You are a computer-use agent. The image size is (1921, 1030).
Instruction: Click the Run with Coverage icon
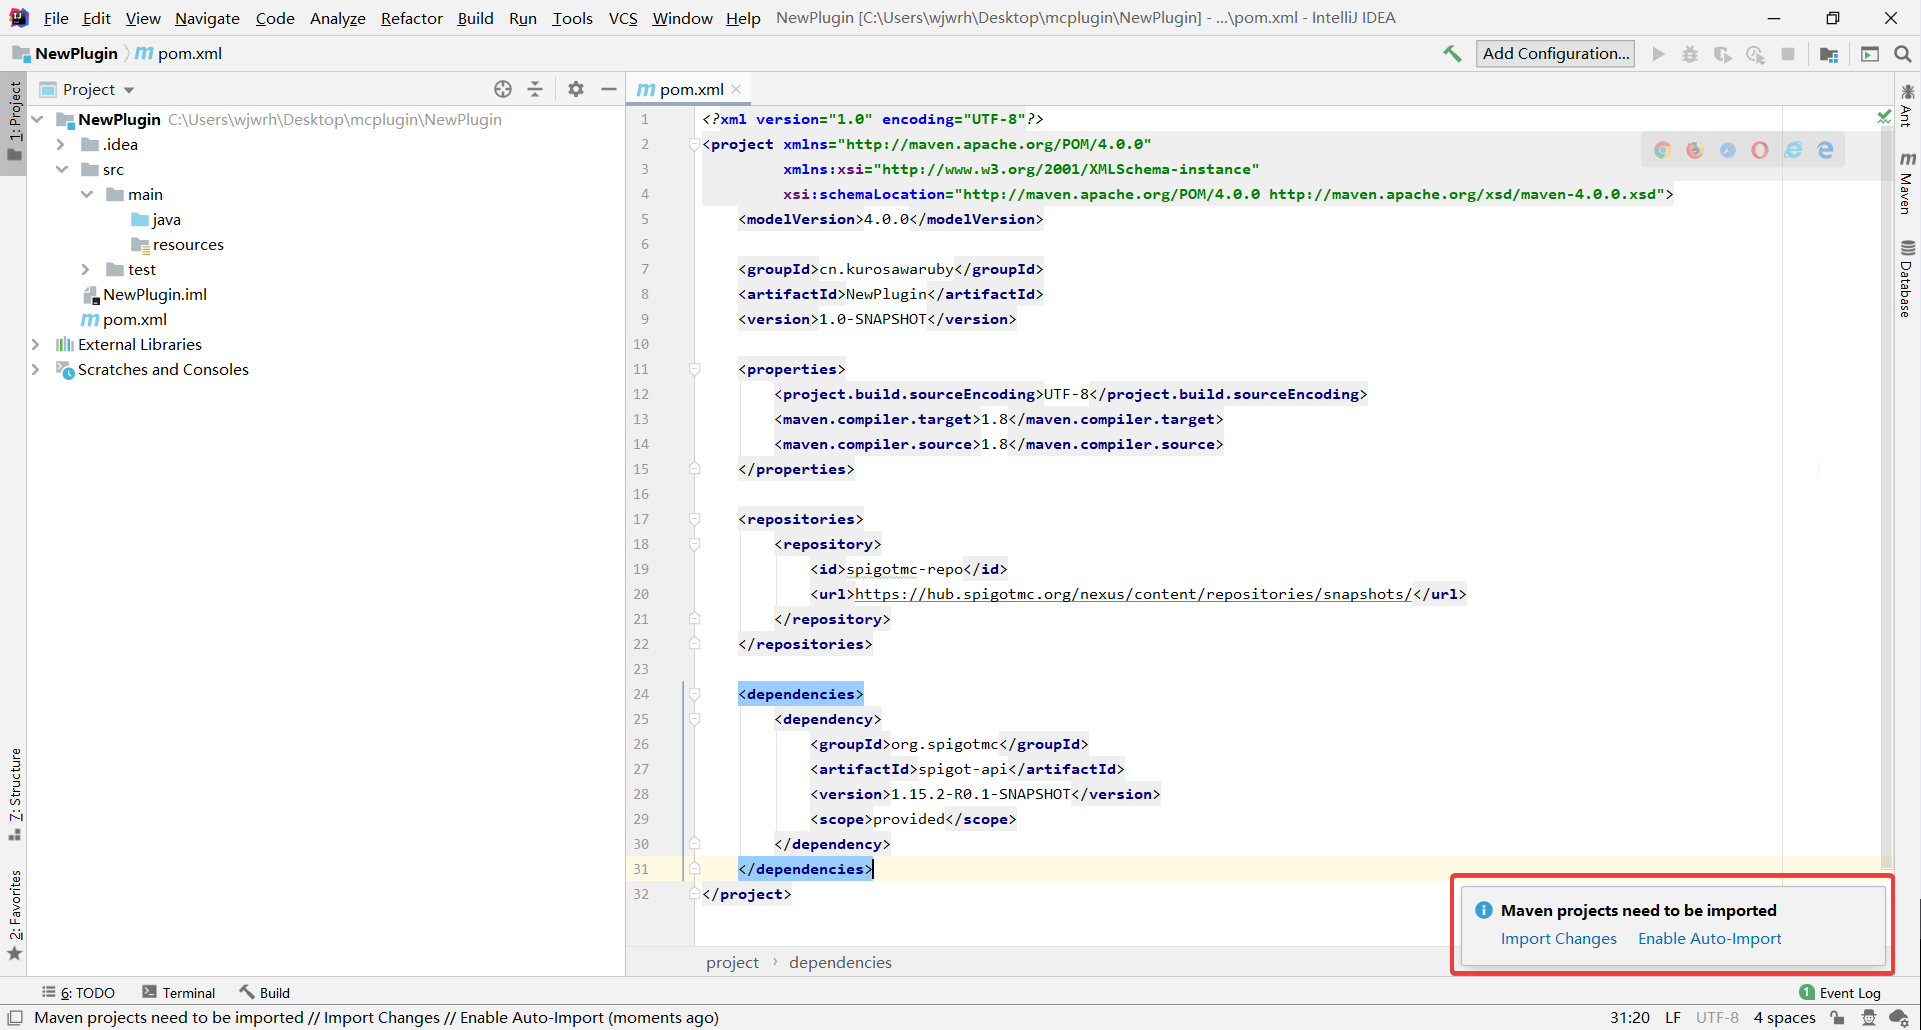point(1722,54)
